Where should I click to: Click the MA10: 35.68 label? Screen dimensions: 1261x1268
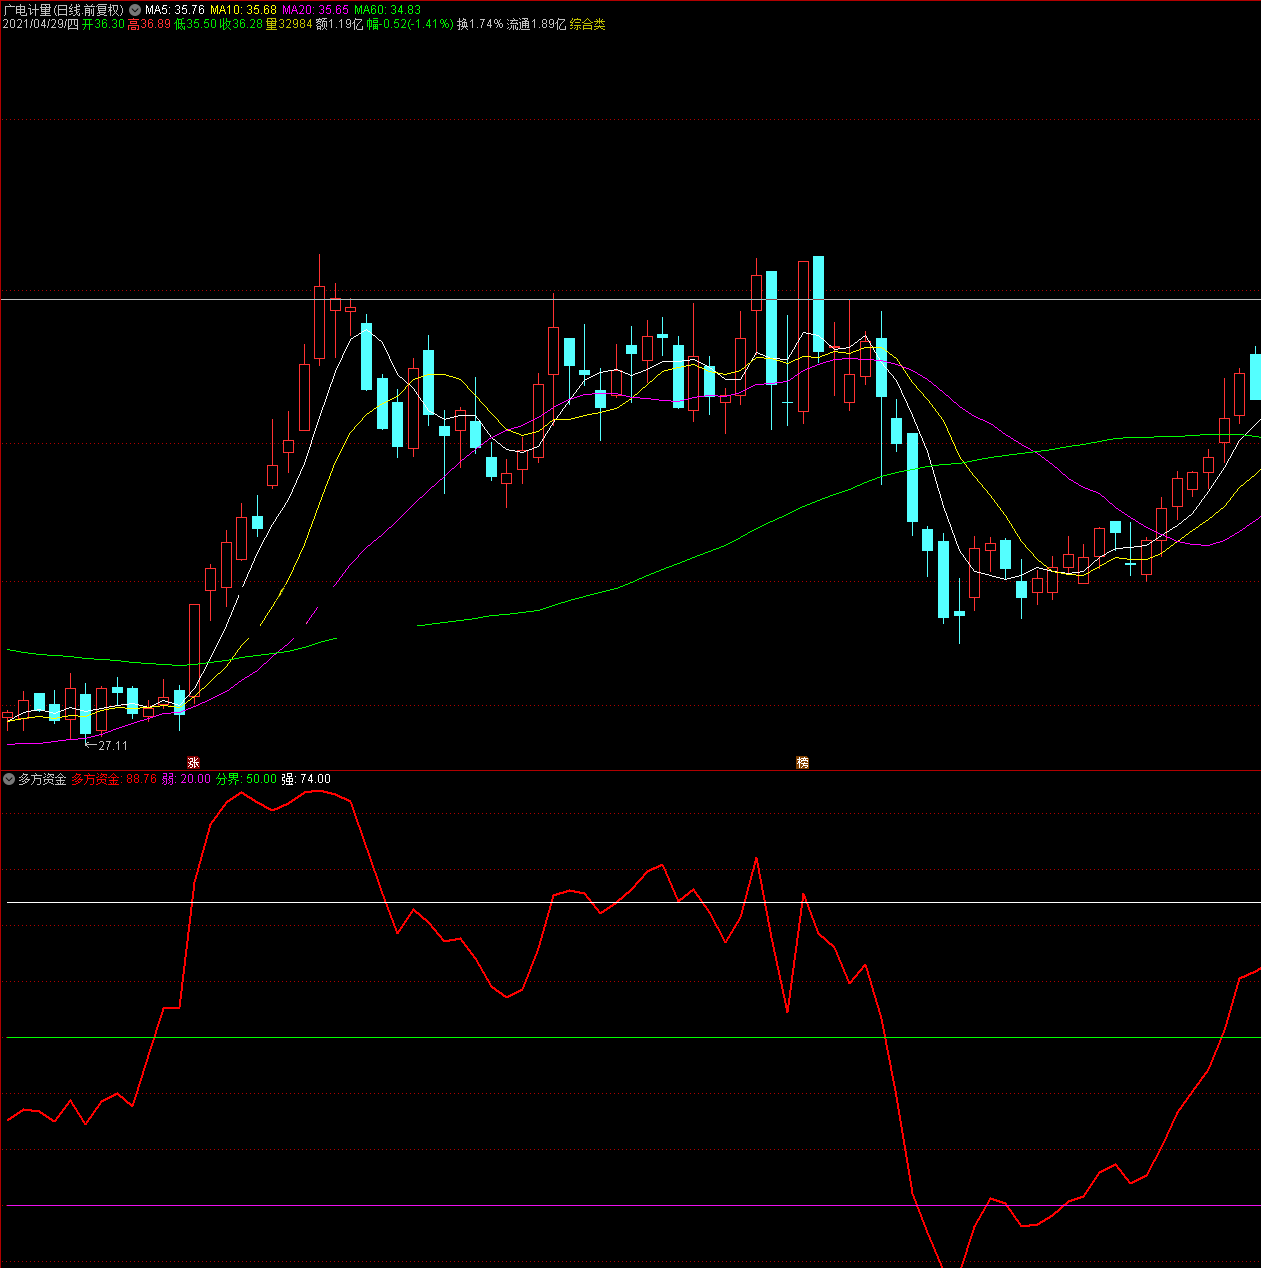(243, 10)
